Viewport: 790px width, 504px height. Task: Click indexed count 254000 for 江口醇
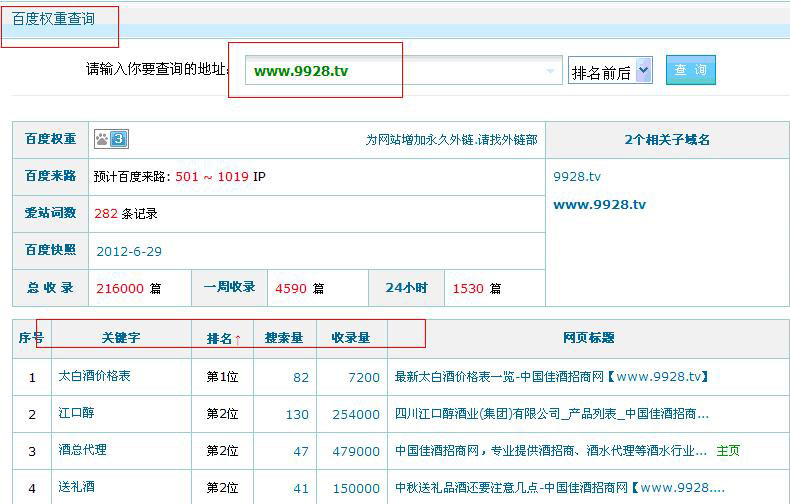[356, 415]
